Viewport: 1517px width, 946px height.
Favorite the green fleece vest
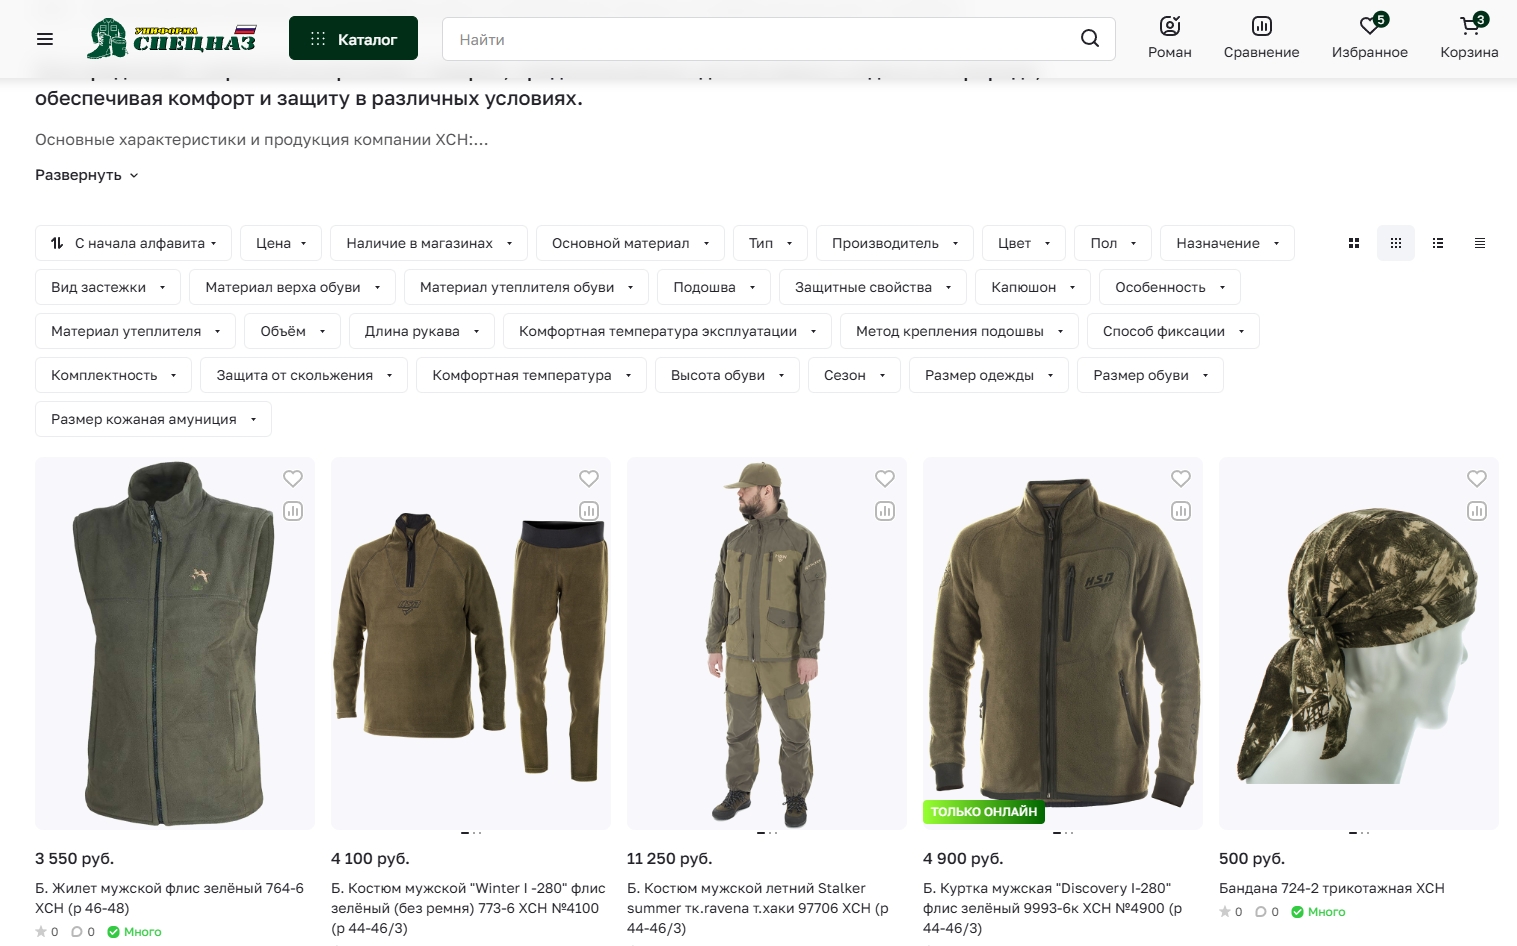292,479
